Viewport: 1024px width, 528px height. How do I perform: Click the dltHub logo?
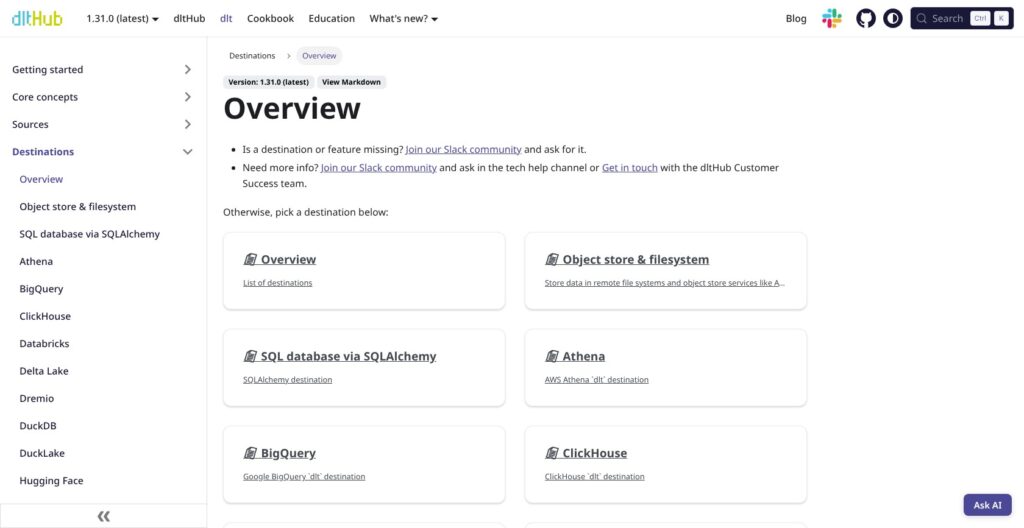pos(37,18)
